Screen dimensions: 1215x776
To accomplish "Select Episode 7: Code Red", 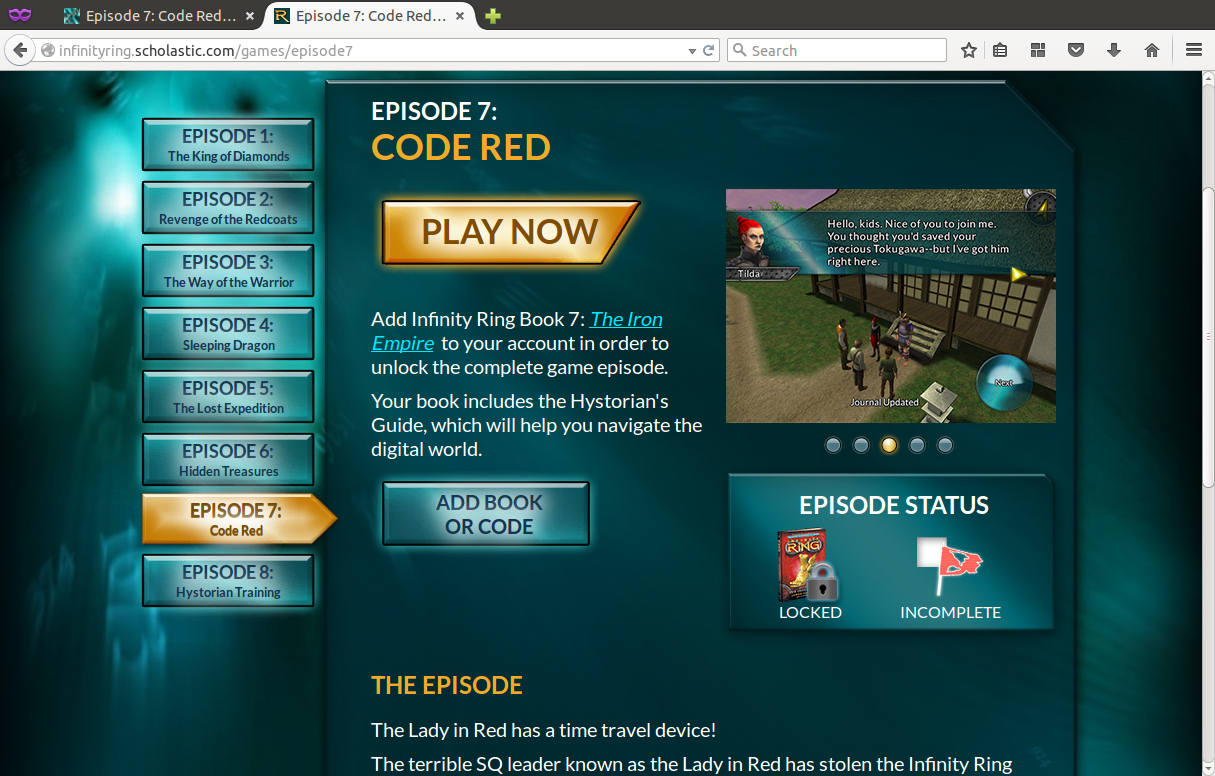I will [x=236, y=519].
